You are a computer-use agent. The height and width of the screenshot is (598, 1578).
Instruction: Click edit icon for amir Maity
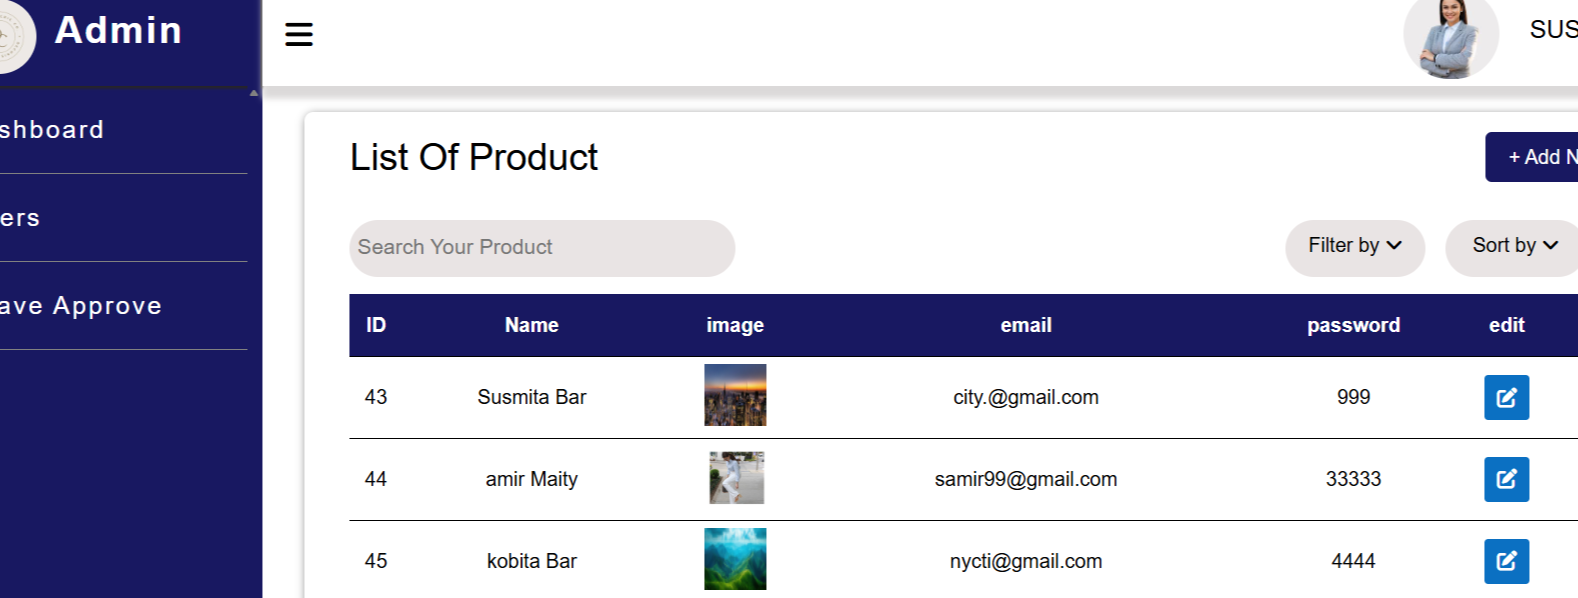coord(1505,479)
